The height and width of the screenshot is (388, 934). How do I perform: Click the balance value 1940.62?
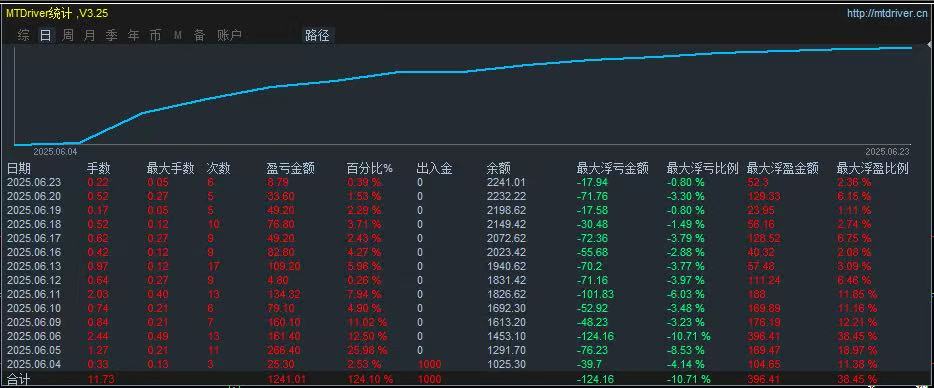[506, 266]
